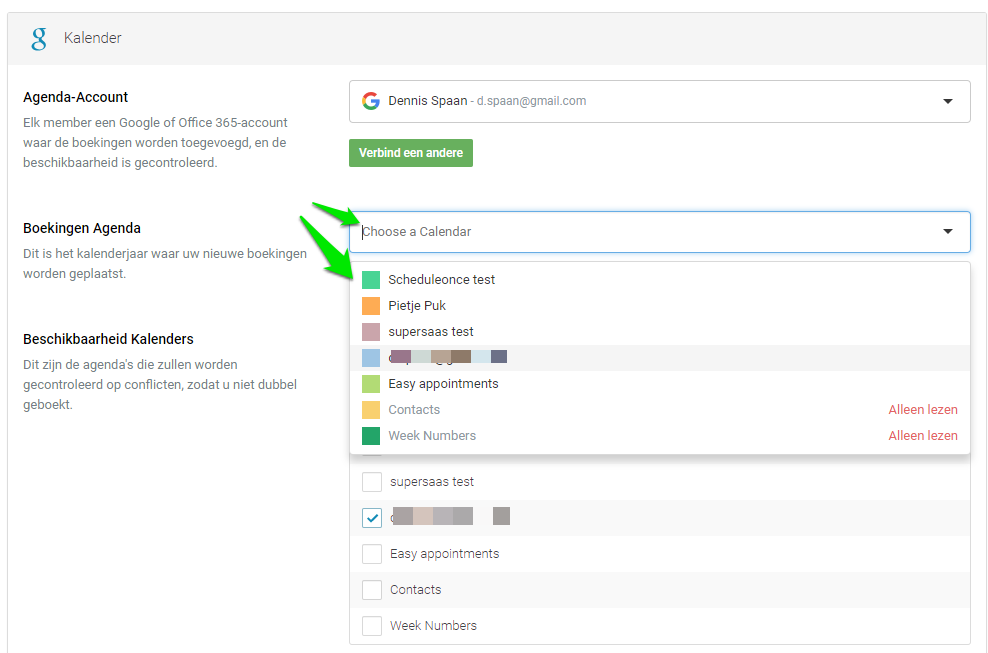The width and height of the screenshot is (988, 653).
Task: Check the supersaas test availability checkbox
Action: [x=372, y=482]
